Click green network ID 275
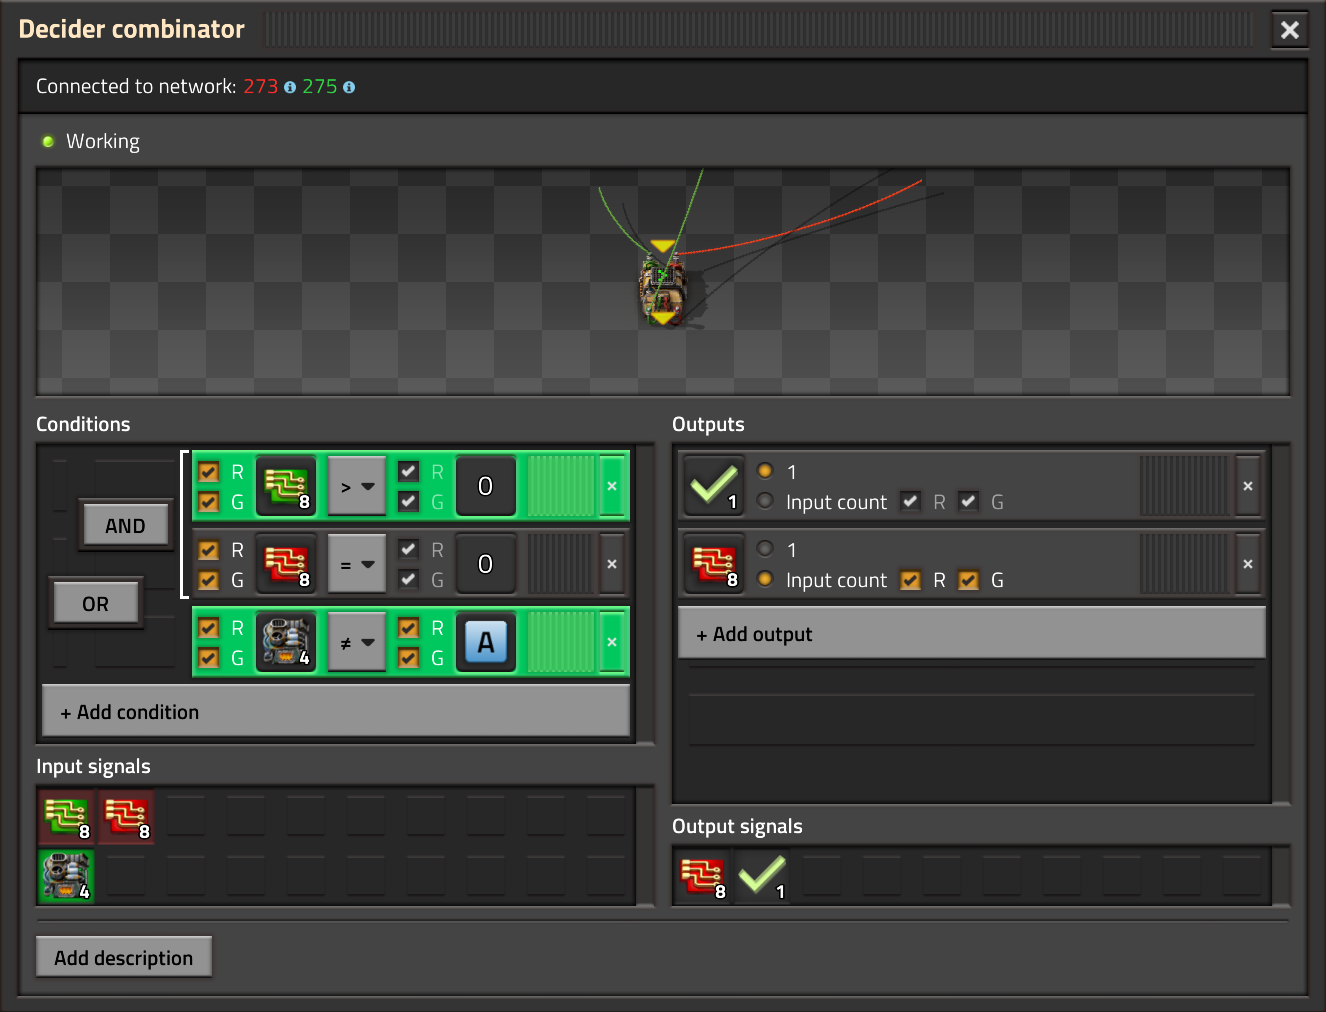Image resolution: width=1326 pixels, height=1012 pixels. [320, 87]
